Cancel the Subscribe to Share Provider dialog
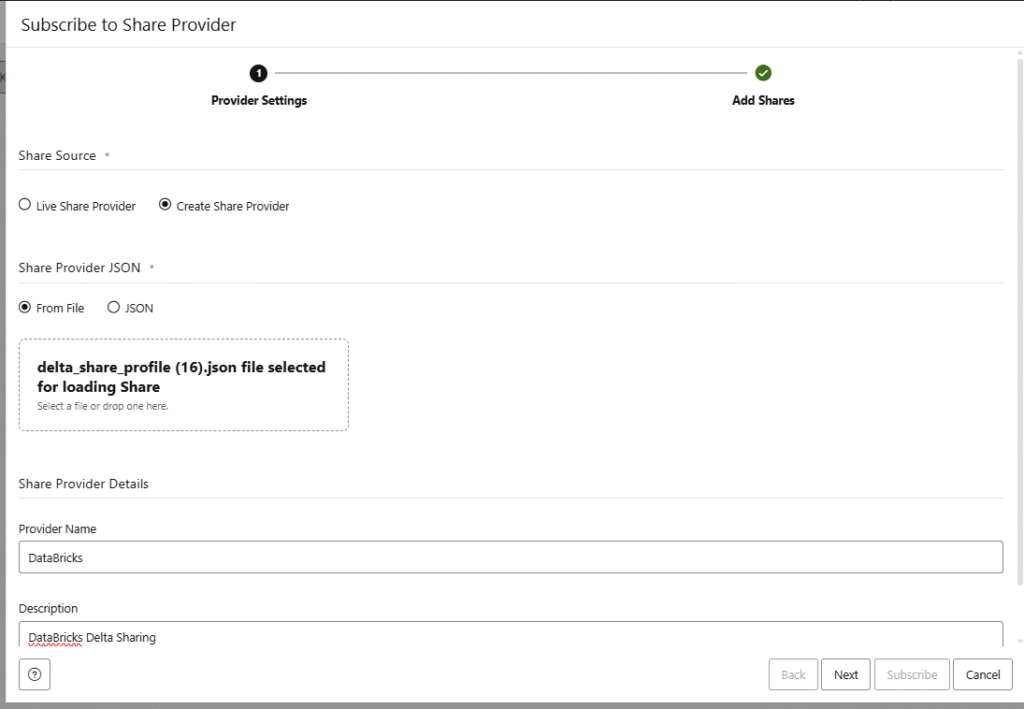1024x709 pixels. pyautogui.click(x=982, y=674)
